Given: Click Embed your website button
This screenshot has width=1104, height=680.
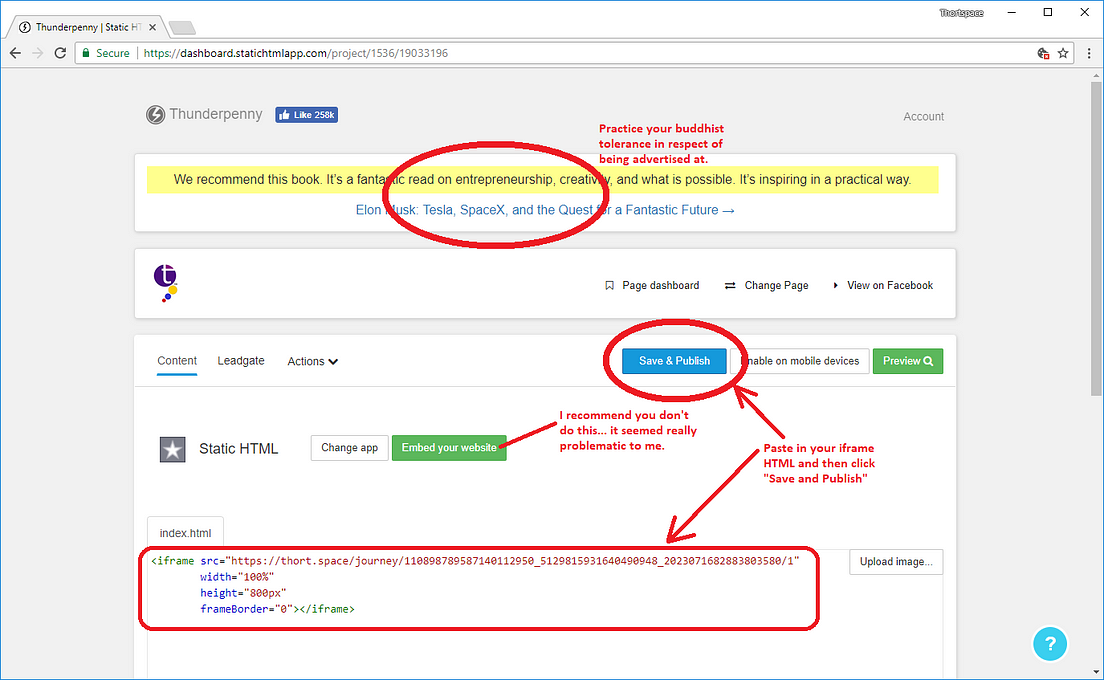Looking at the screenshot, I should [x=448, y=448].
